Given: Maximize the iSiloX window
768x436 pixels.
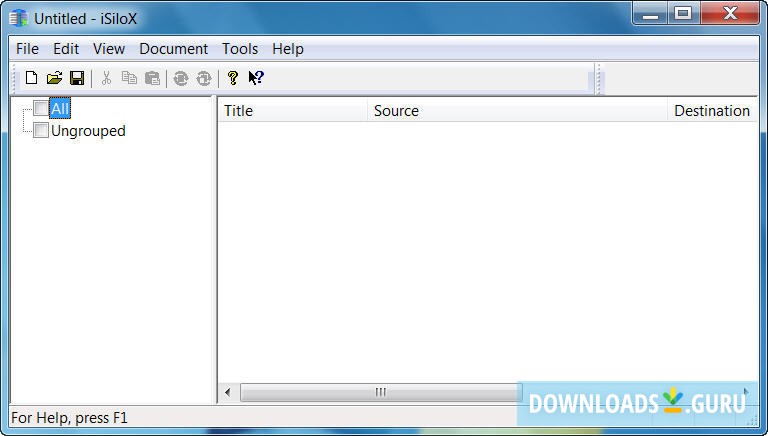Looking at the screenshot, I should (x=684, y=14).
